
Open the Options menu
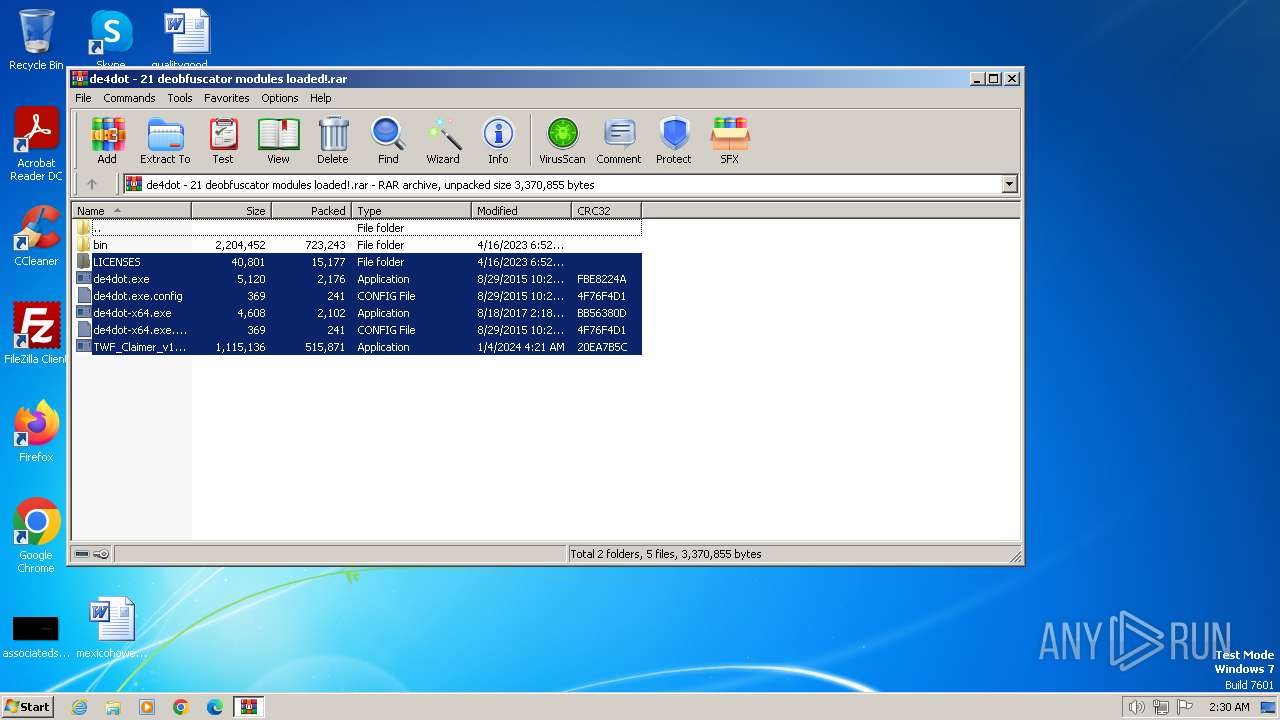(280, 98)
